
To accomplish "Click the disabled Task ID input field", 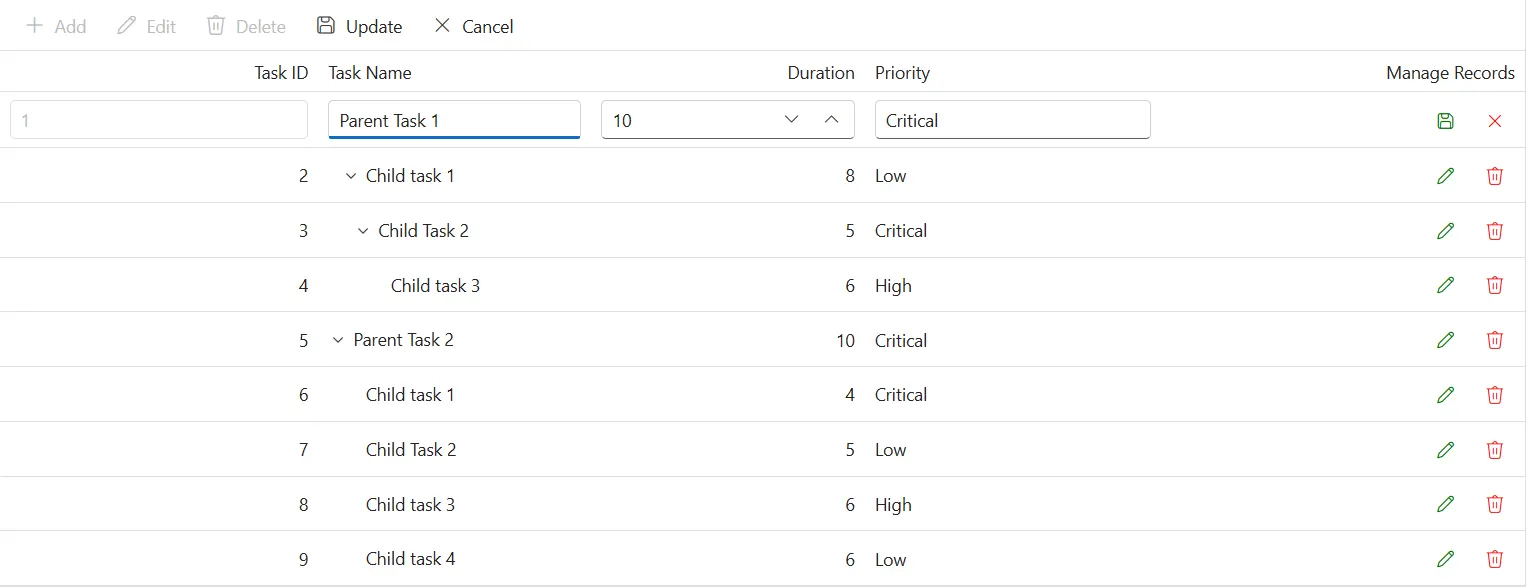I will click(159, 120).
